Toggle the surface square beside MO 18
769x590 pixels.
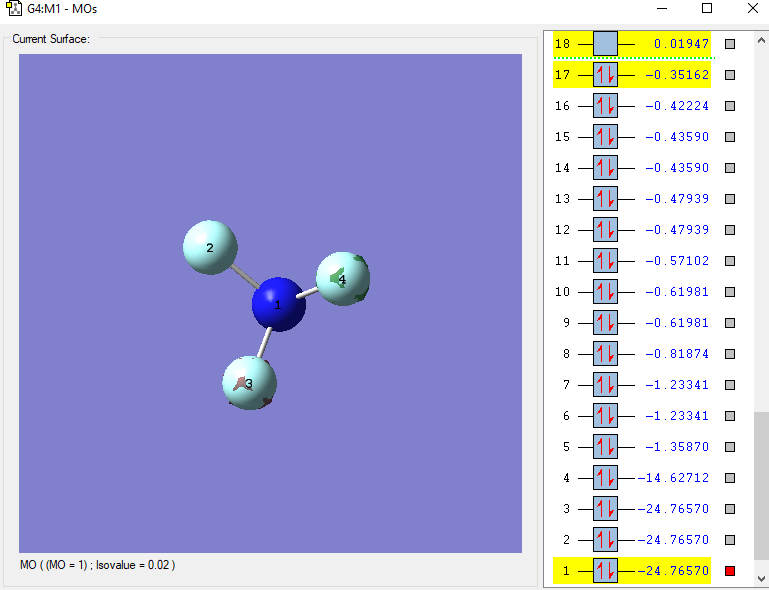point(730,44)
